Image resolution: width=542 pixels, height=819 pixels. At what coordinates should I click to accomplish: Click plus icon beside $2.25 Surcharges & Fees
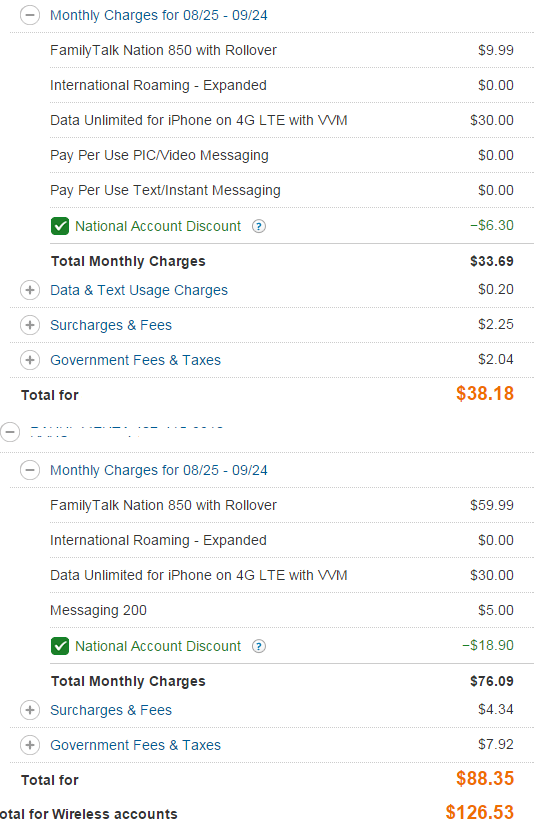point(30,325)
